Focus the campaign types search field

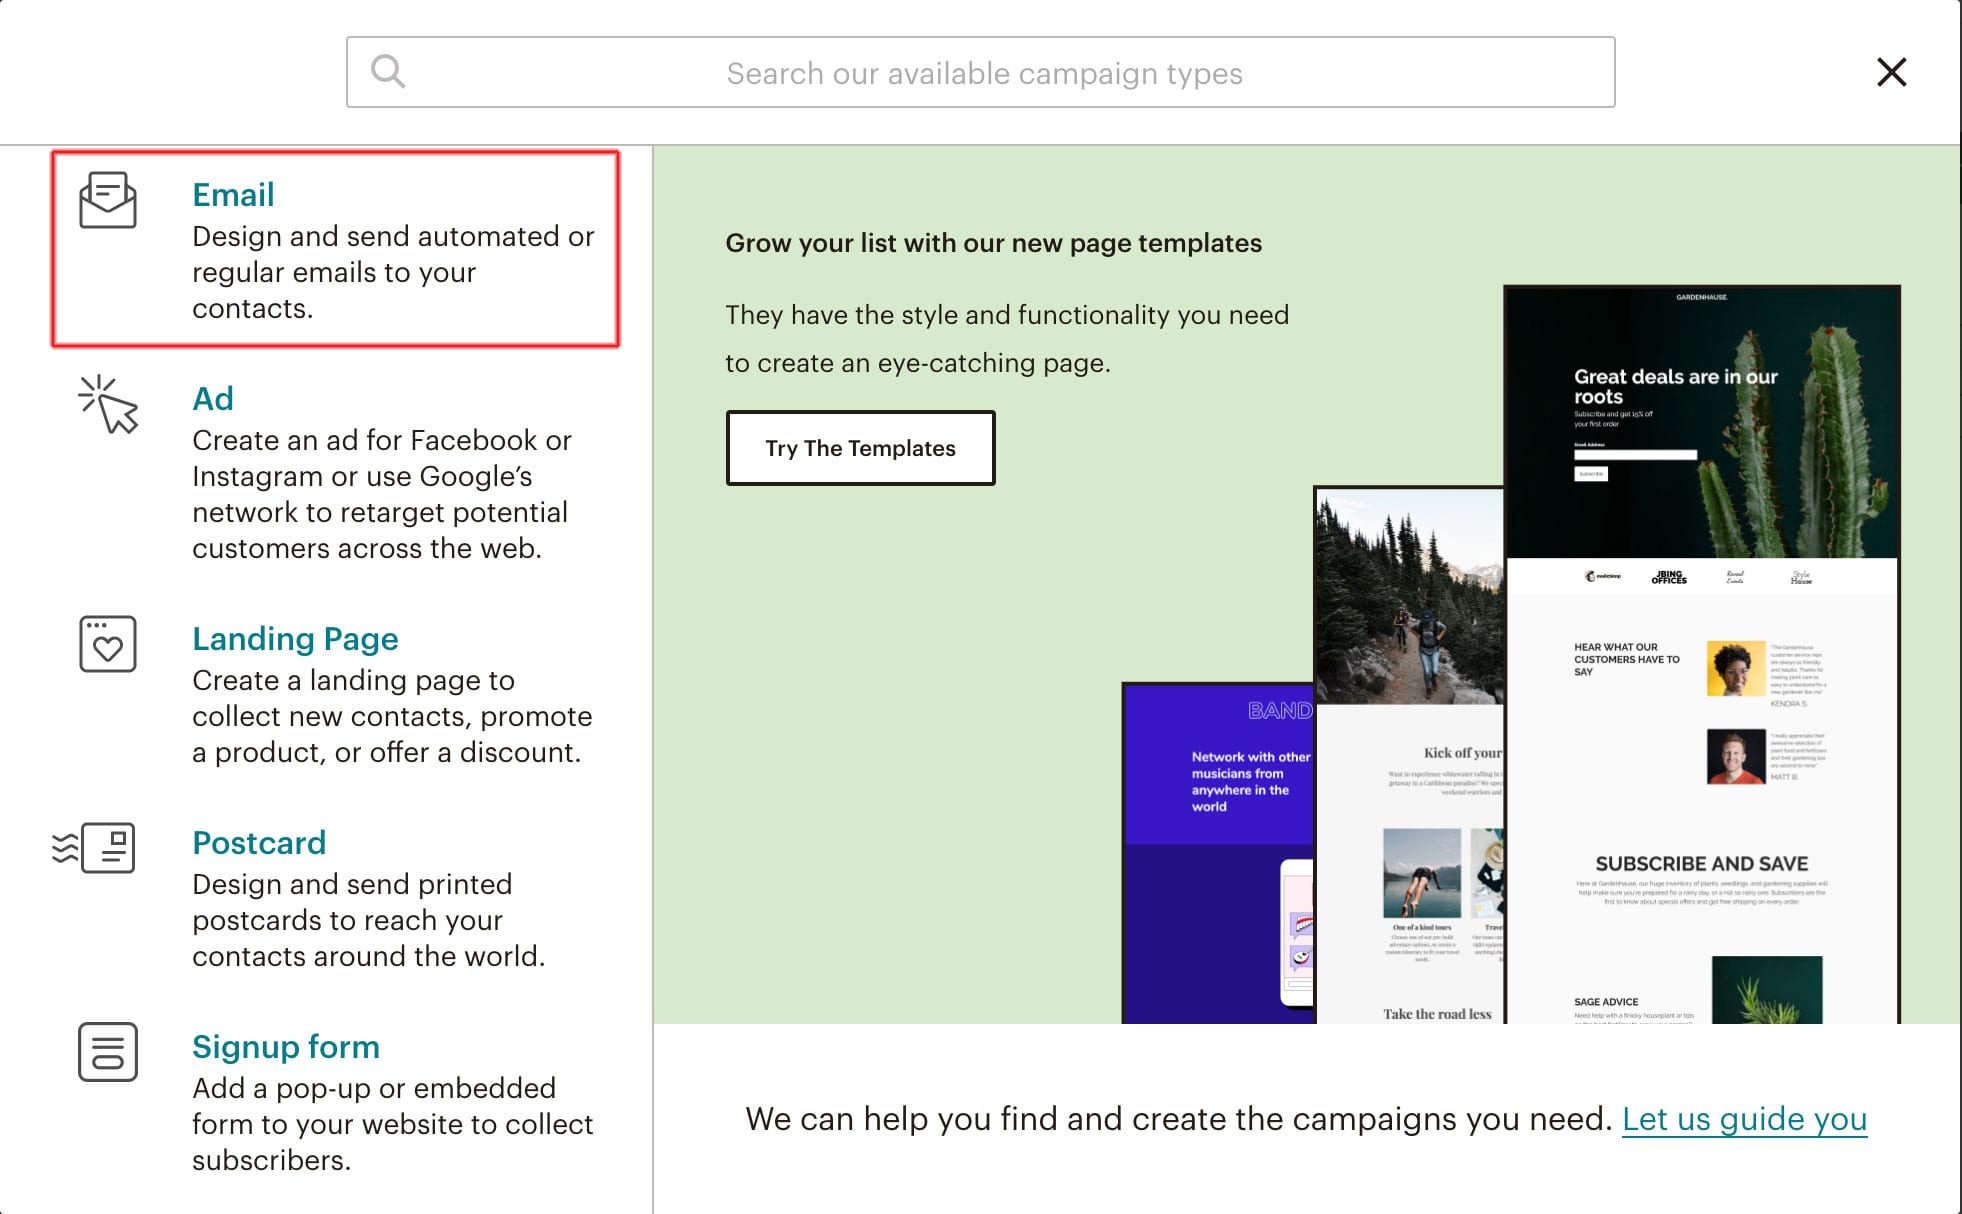[x=984, y=73]
